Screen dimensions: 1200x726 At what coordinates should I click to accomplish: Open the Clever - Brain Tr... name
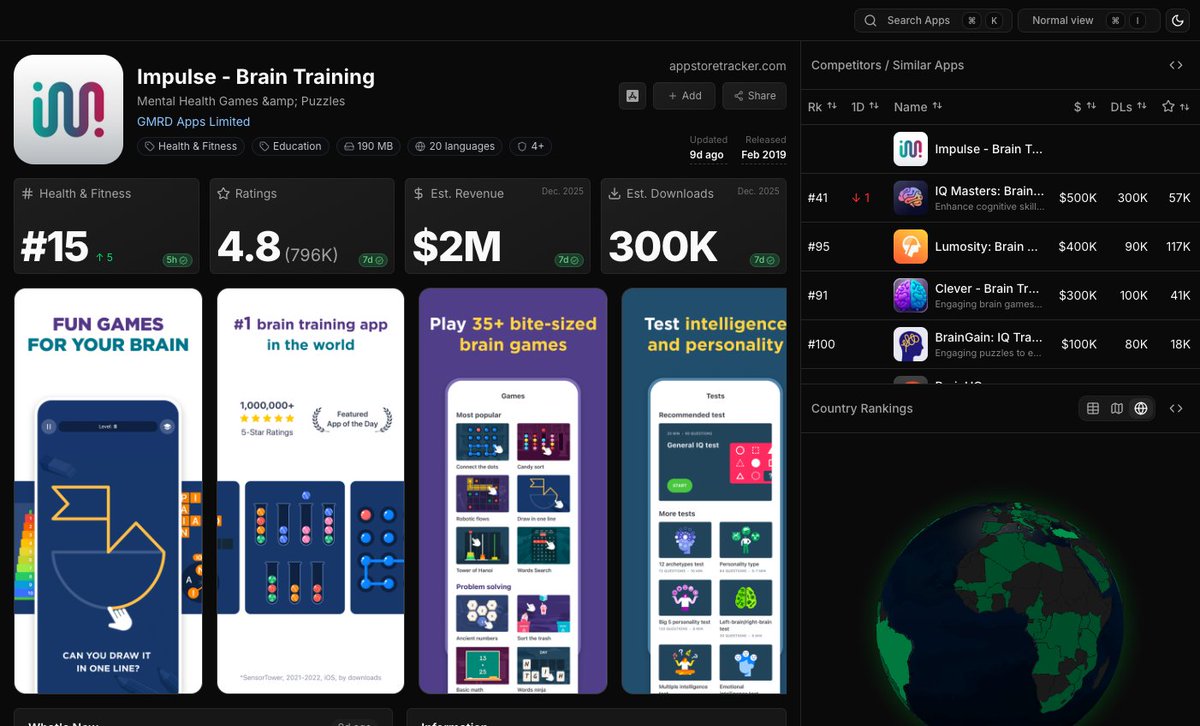(989, 288)
